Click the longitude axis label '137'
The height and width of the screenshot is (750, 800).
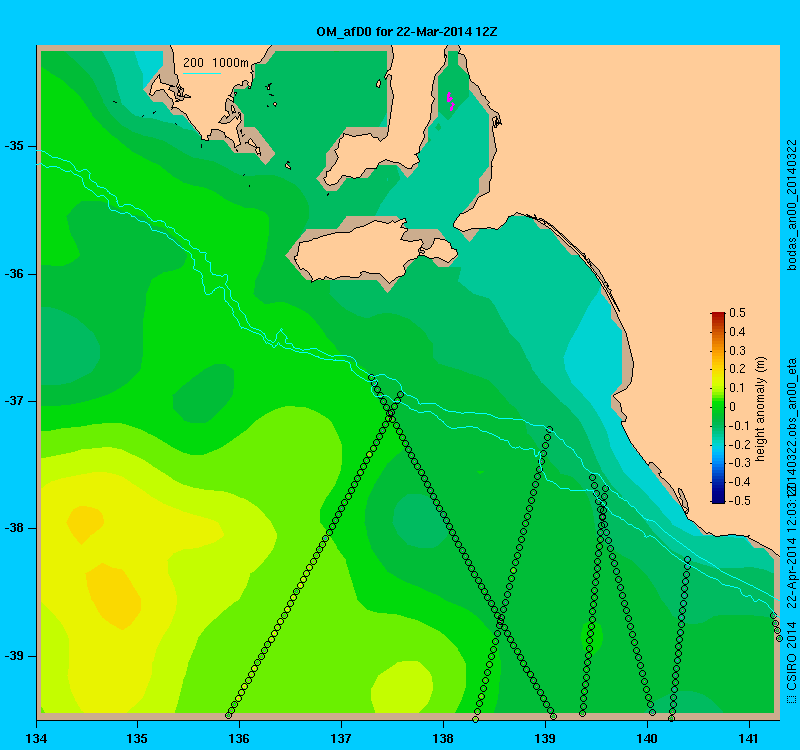click(341, 738)
